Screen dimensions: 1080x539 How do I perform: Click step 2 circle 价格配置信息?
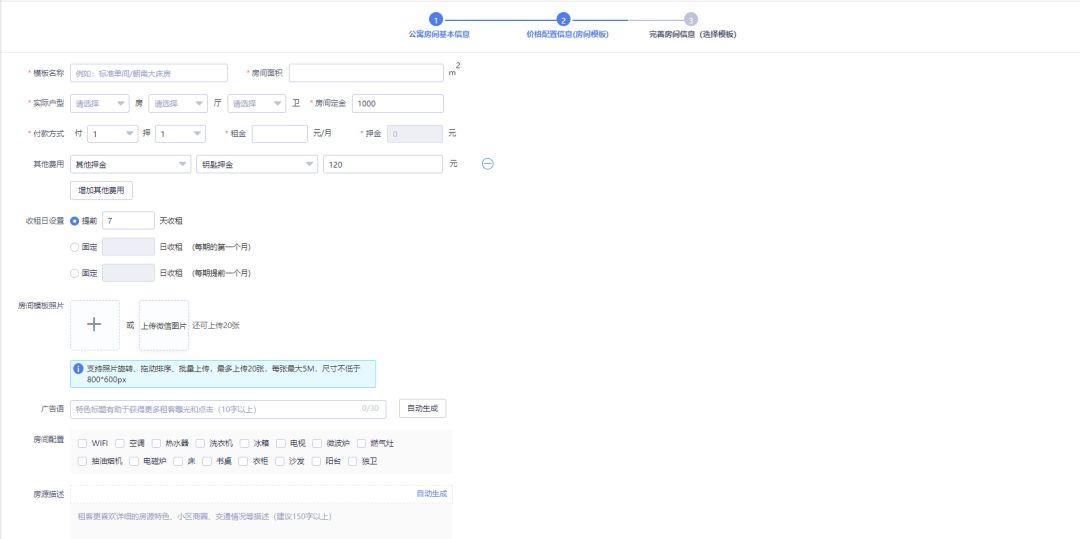pyautogui.click(x=563, y=19)
